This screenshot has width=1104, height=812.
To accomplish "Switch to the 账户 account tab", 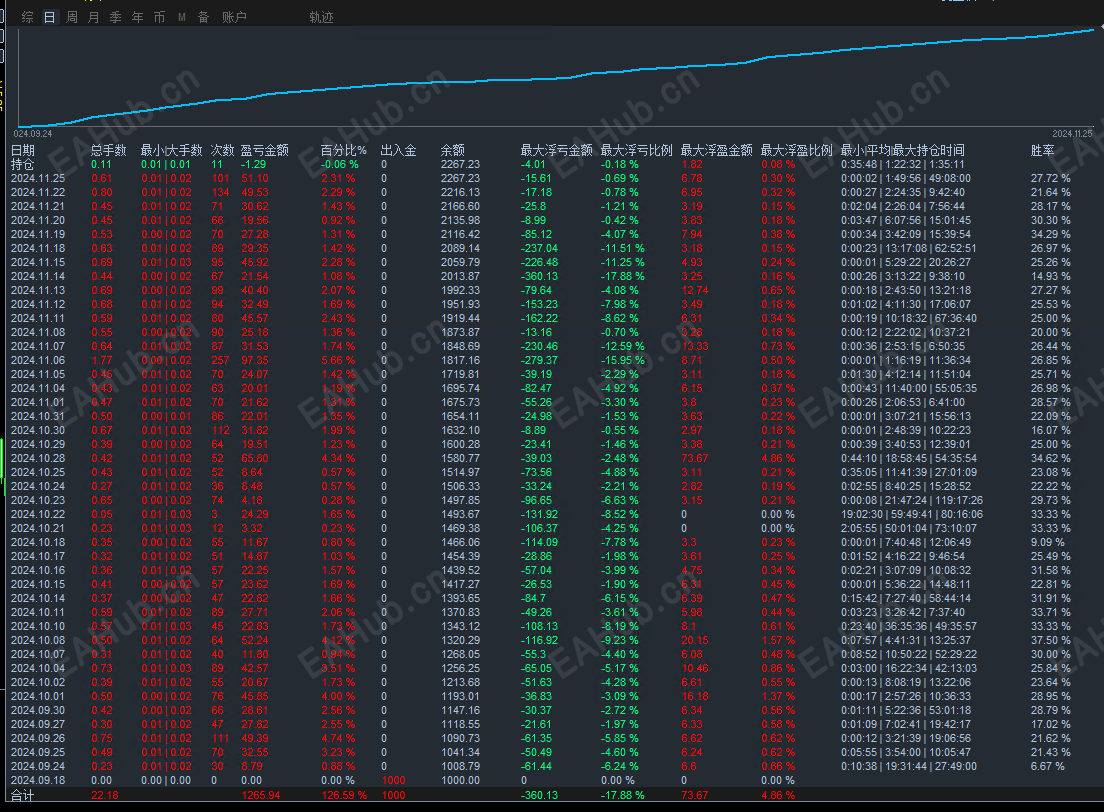I will tap(234, 17).
